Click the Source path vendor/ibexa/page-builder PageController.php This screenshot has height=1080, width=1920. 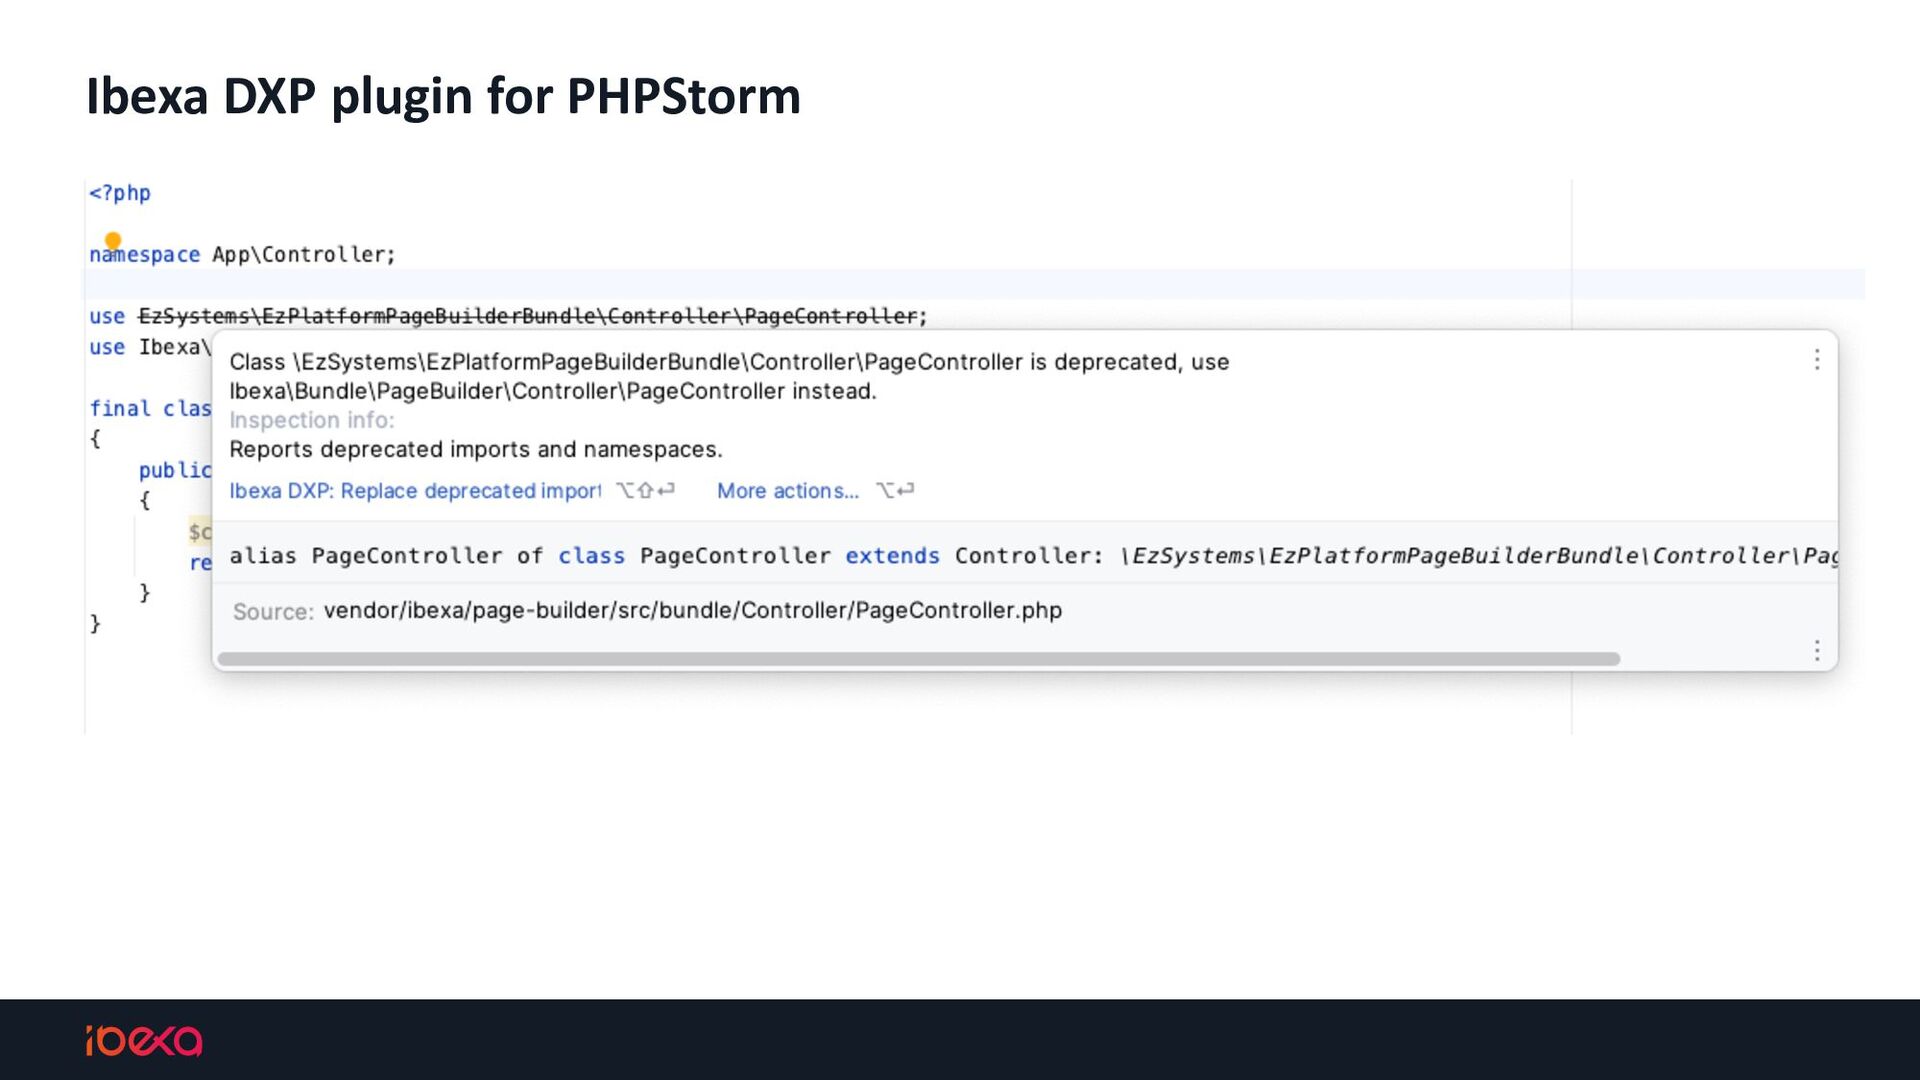[692, 610]
